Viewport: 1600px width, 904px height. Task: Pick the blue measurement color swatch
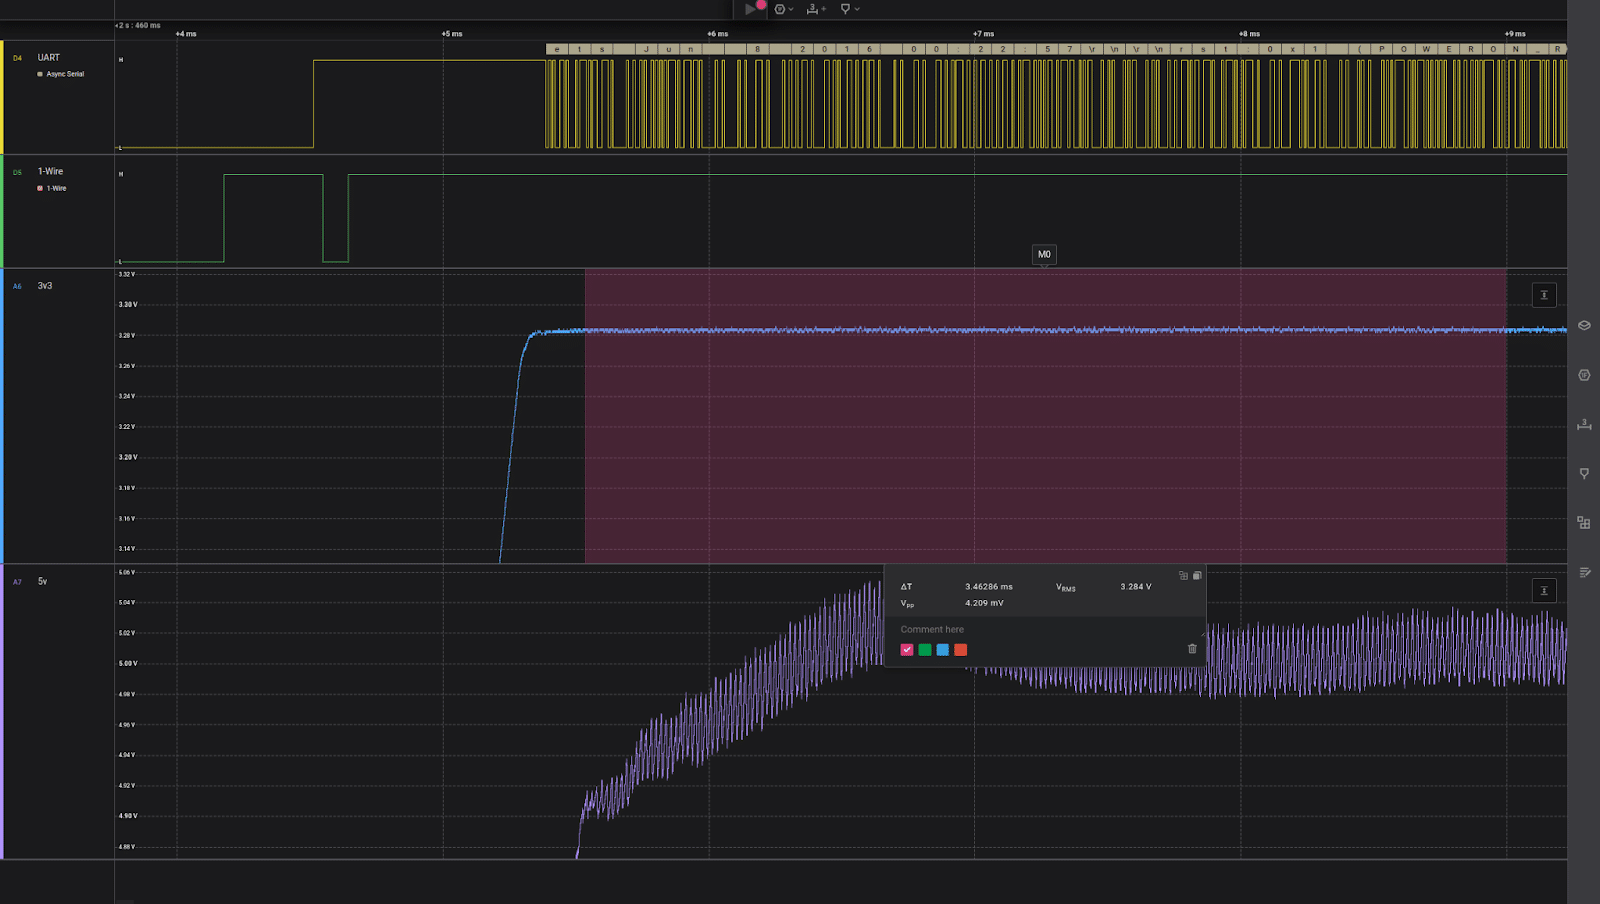coord(943,650)
